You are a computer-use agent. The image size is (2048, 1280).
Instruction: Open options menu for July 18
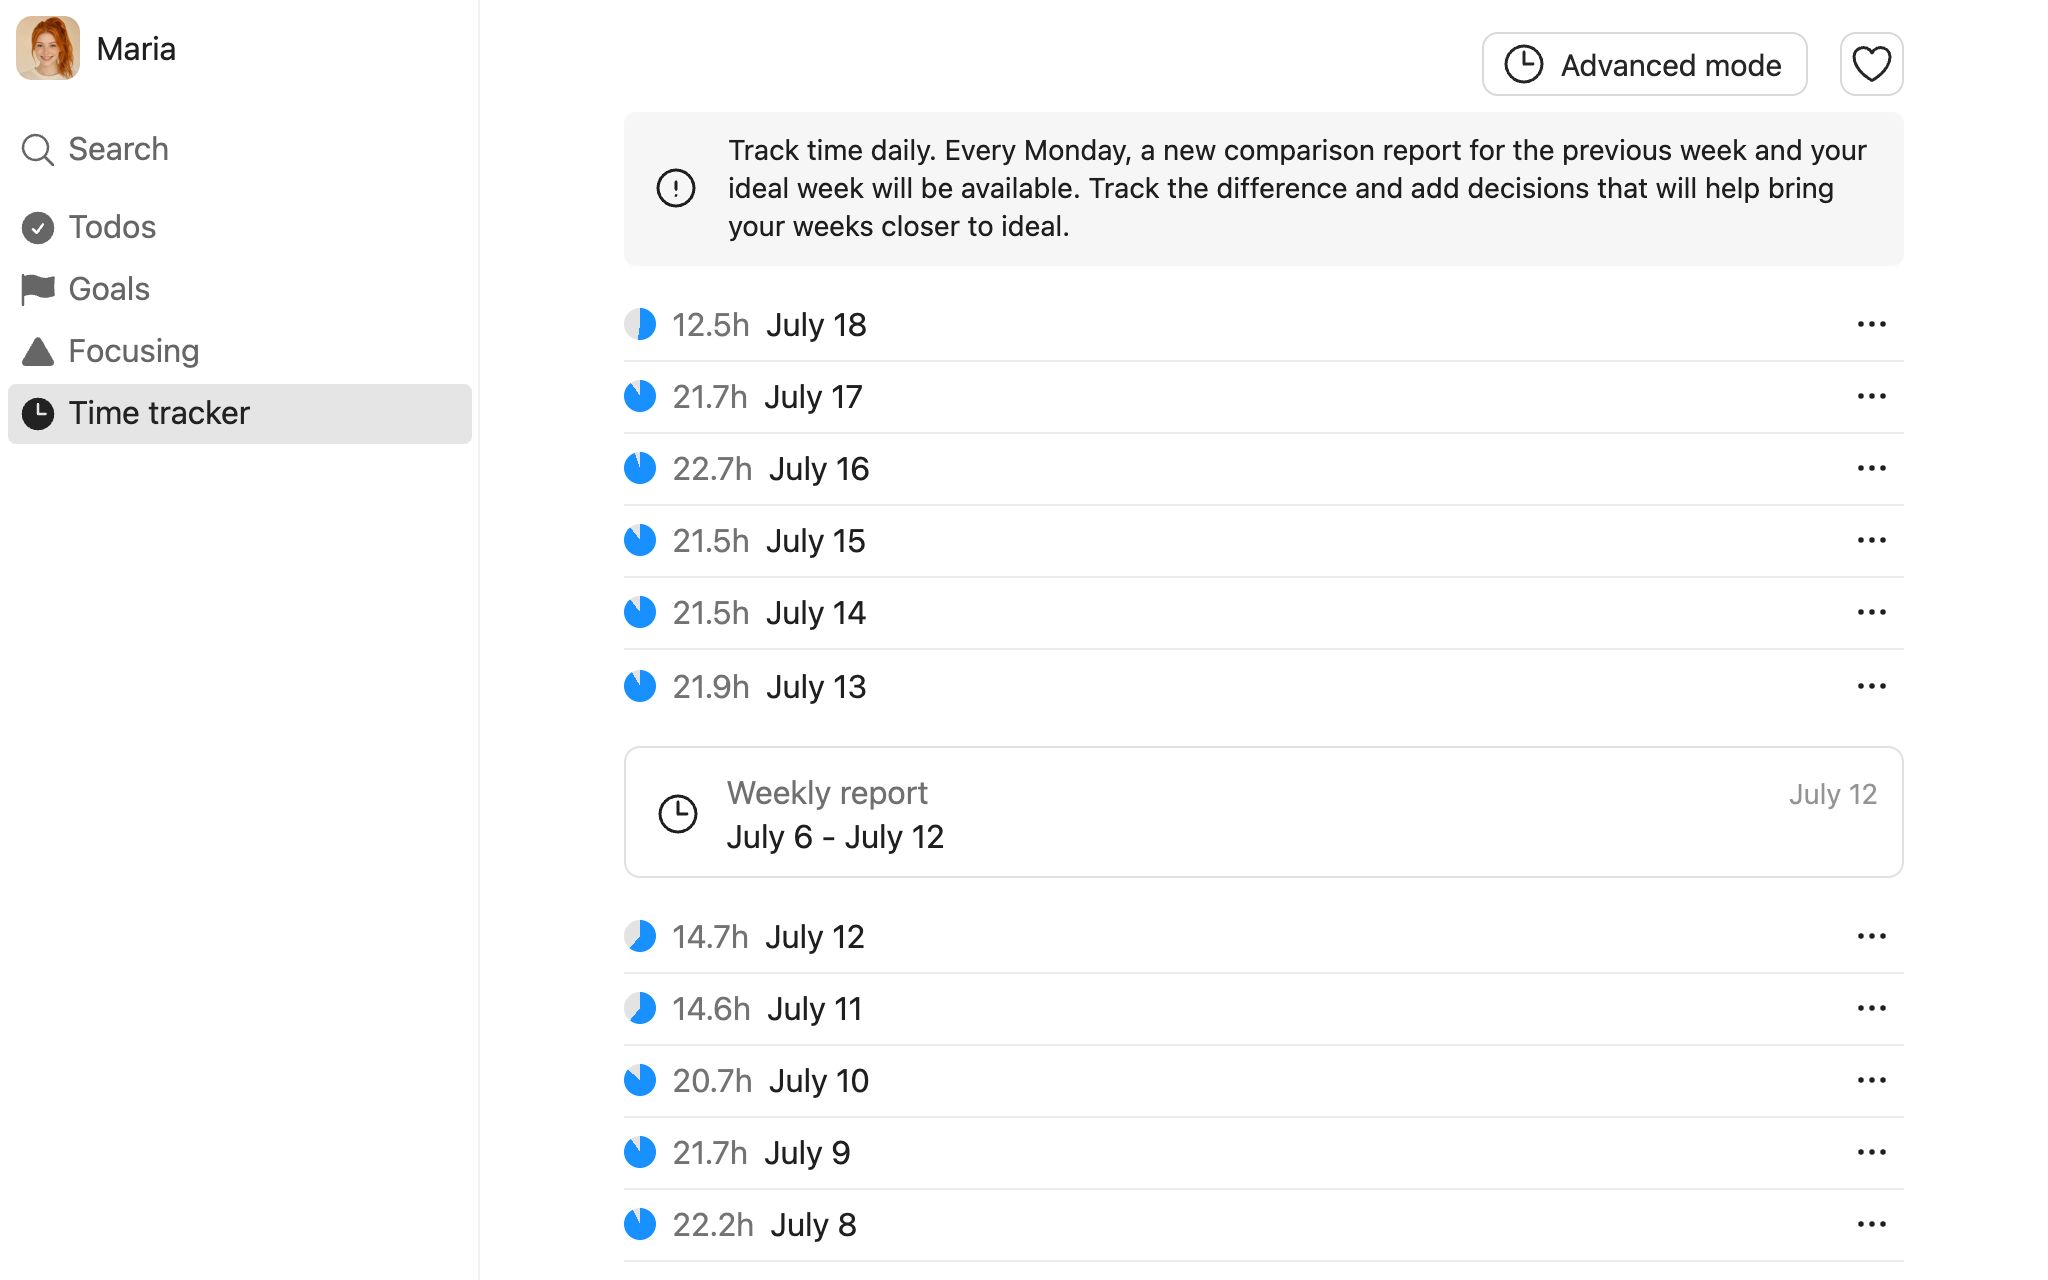1871,324
